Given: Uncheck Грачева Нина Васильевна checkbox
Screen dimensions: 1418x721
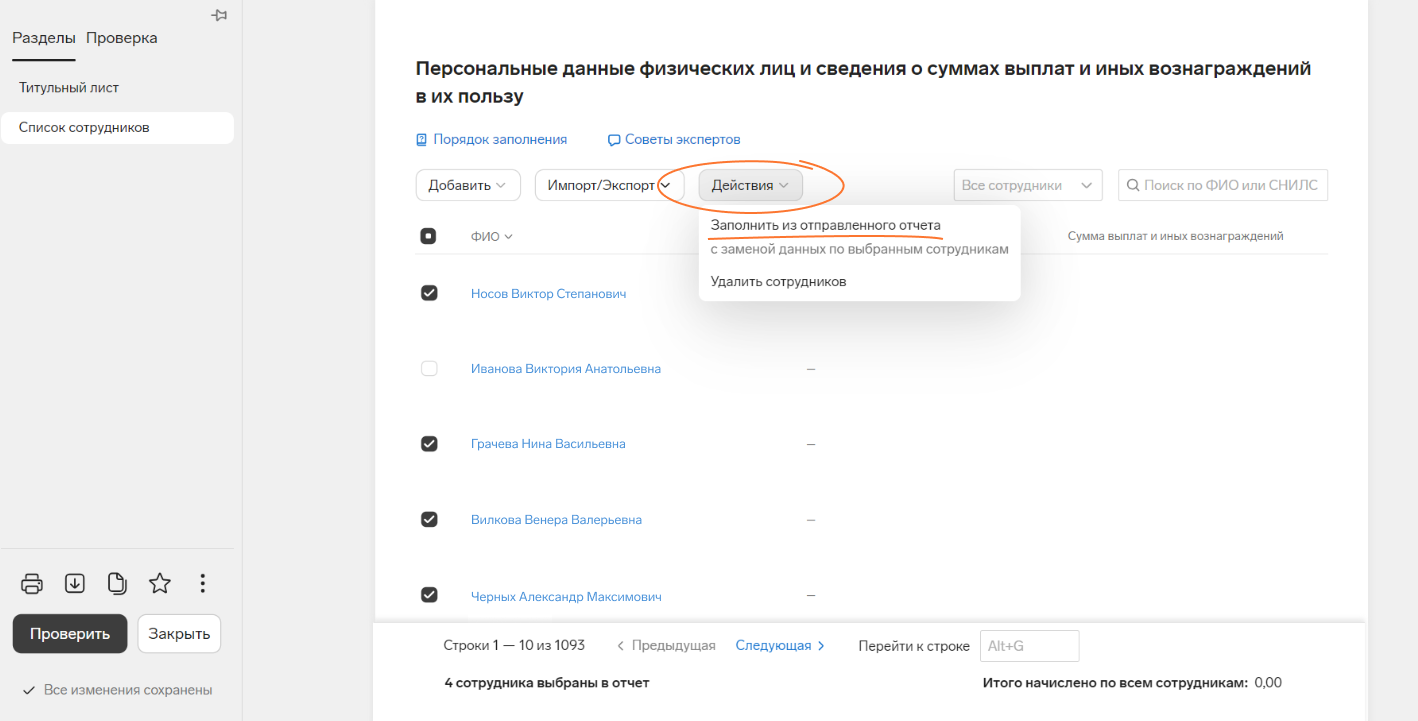Looking at the screenshot, I should coord(429,444).
